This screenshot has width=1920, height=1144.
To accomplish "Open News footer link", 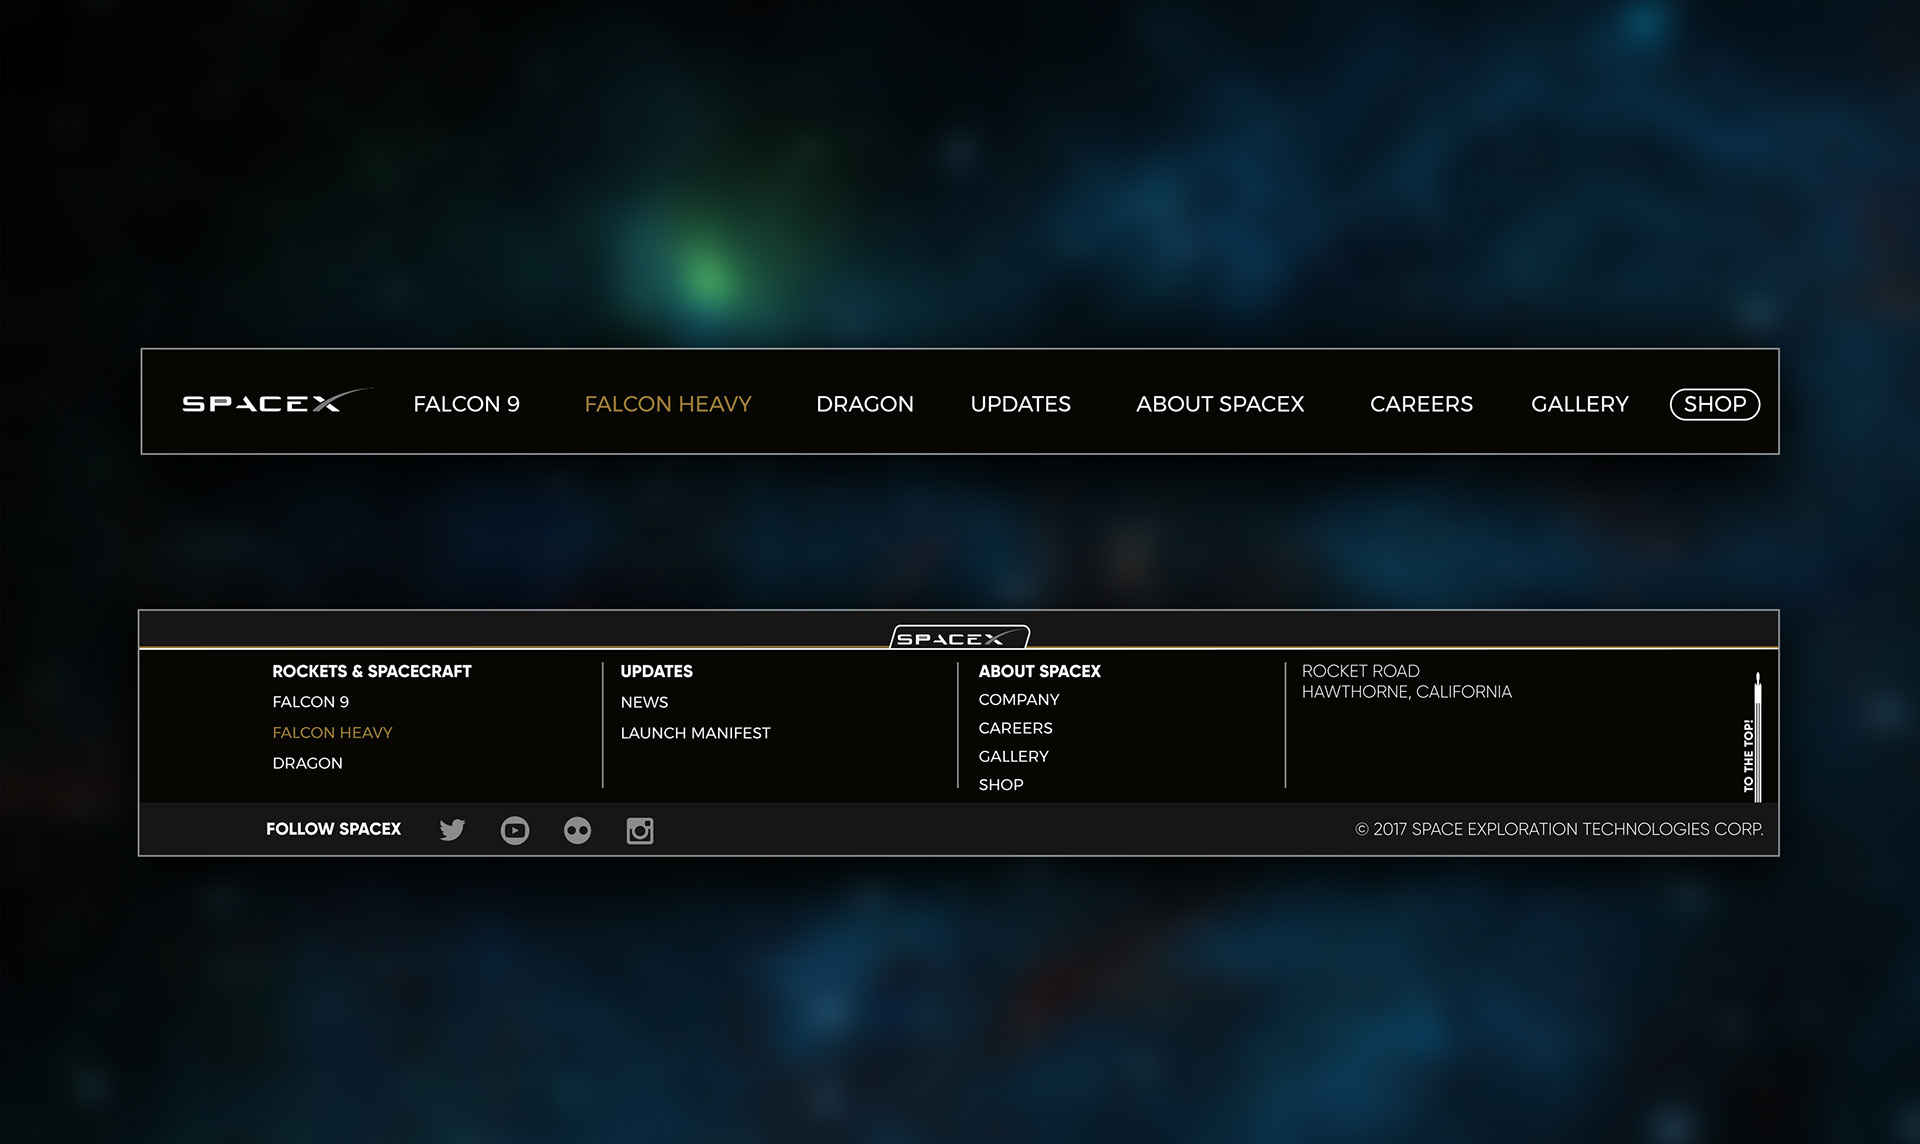I will [644, 703].
